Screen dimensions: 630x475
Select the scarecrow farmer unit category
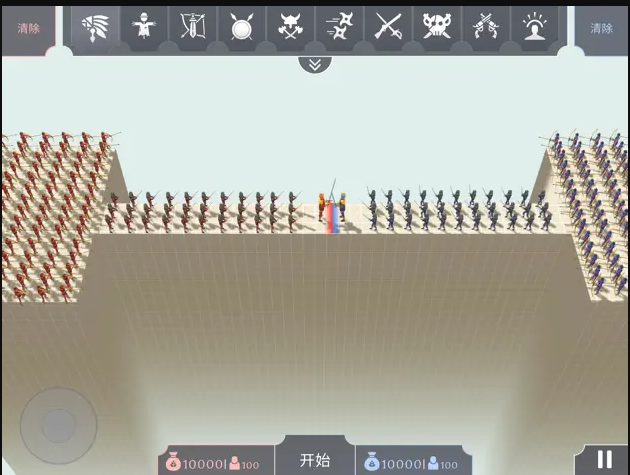(x=144, y=27)
